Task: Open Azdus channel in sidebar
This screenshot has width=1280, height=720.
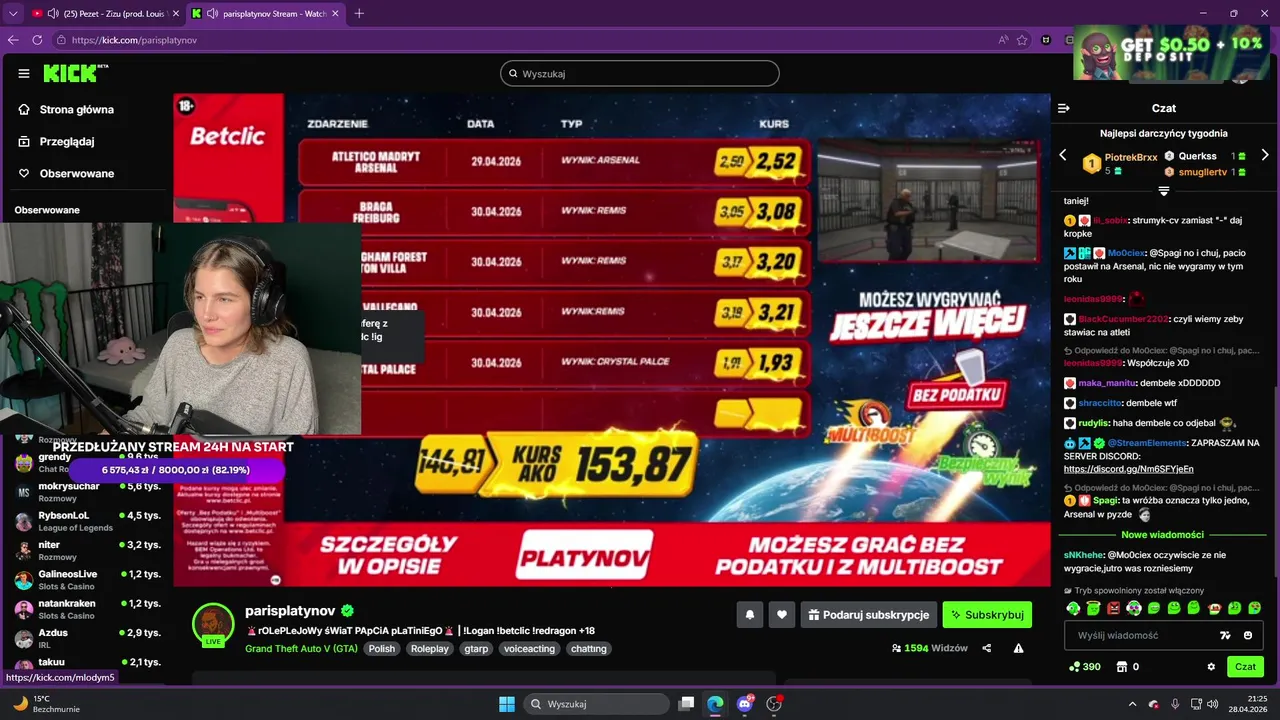Action: [x=87, y=638]
